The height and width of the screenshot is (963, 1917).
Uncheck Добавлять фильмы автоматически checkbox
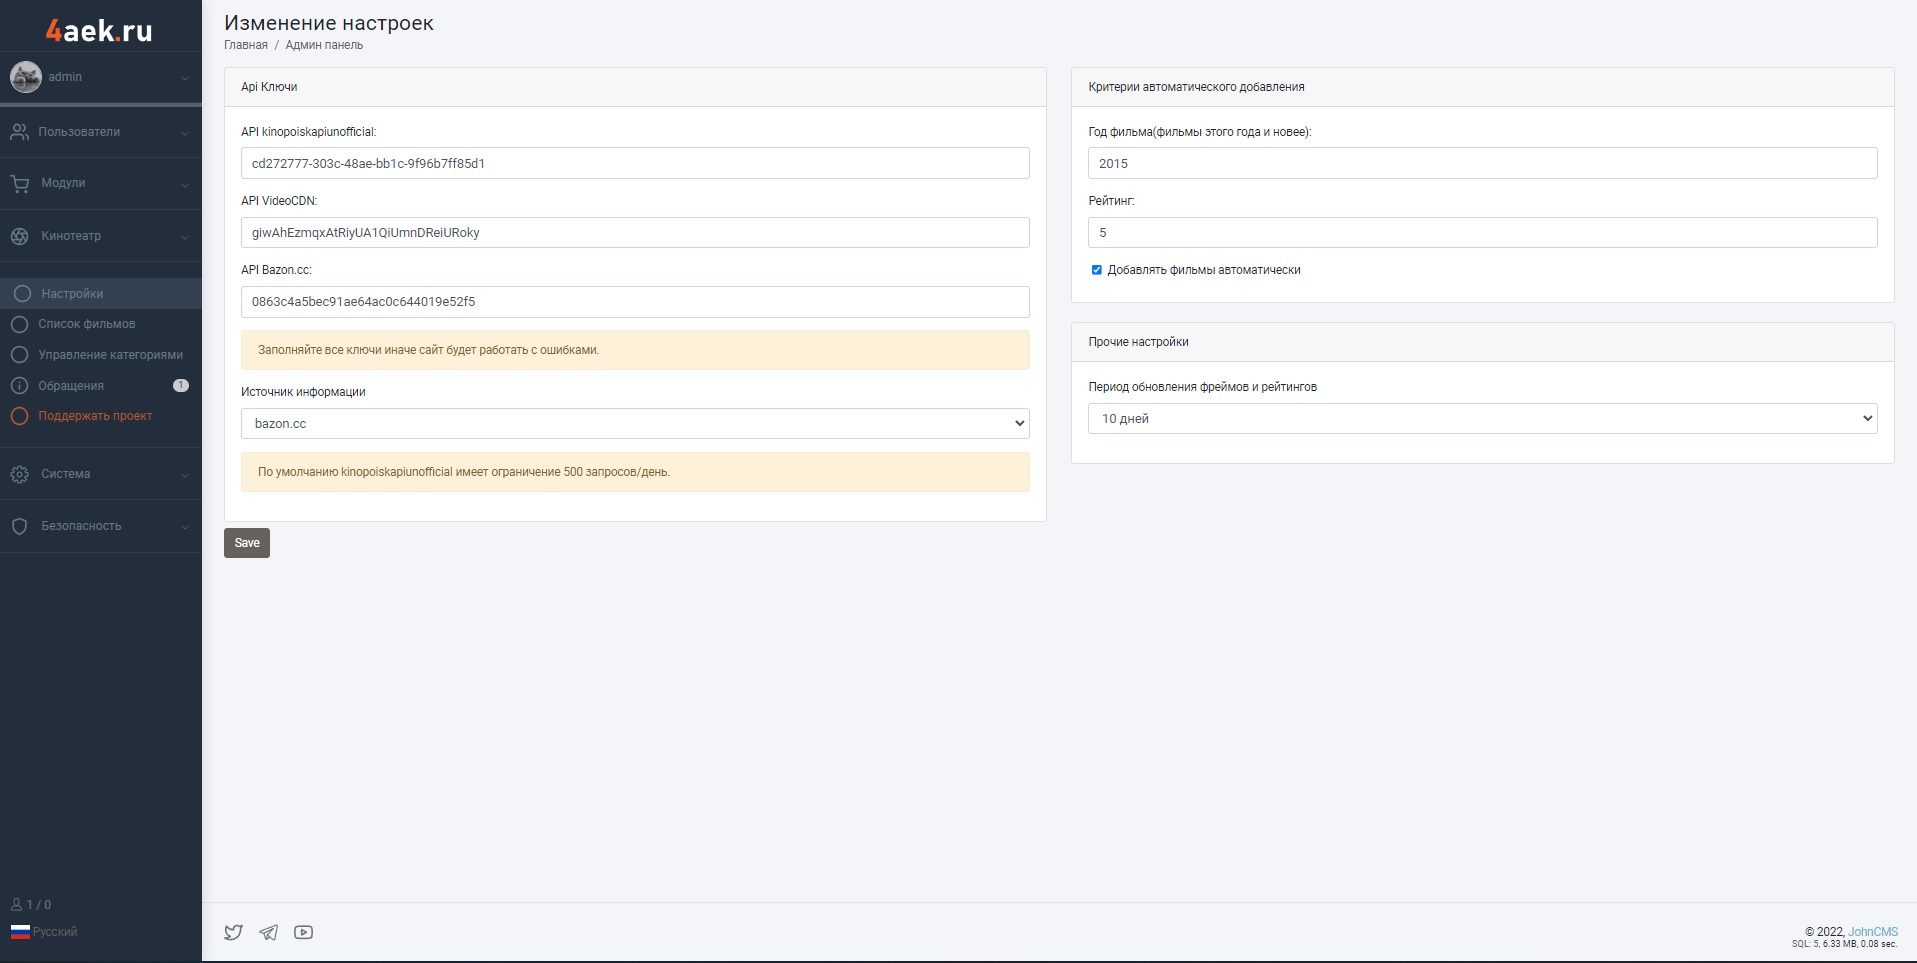[x=1097, y=270]
